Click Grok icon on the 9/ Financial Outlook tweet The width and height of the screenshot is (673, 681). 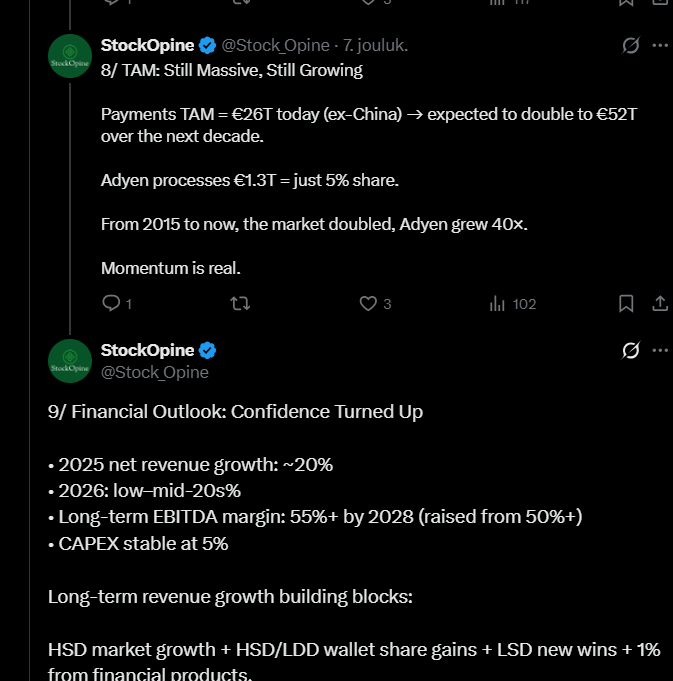[x=630, y=351]
